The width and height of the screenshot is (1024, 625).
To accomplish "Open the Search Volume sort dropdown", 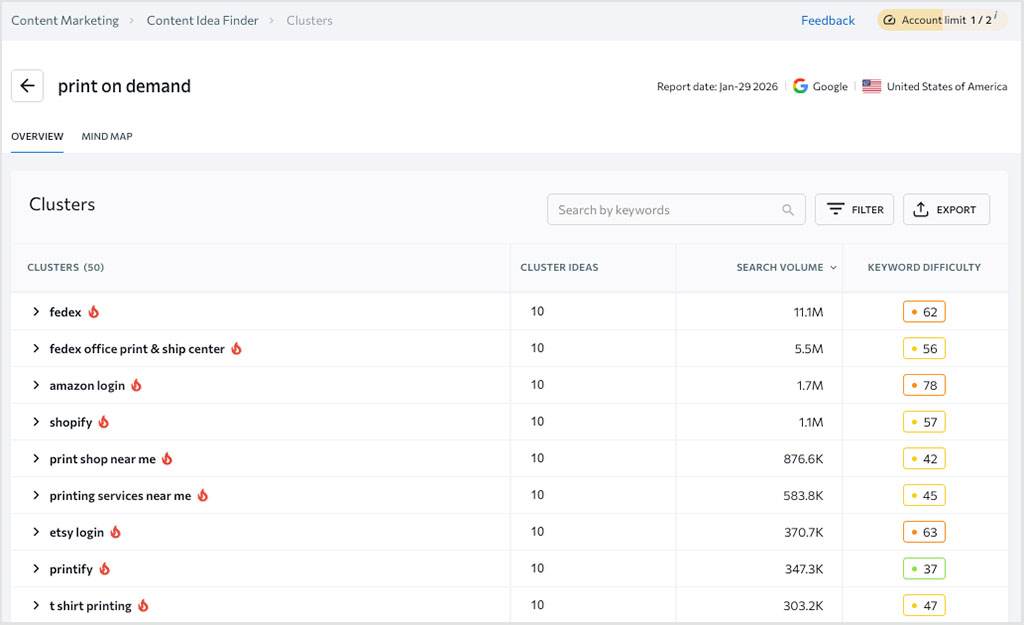I will pyautogui.click(x=836, y=267).
